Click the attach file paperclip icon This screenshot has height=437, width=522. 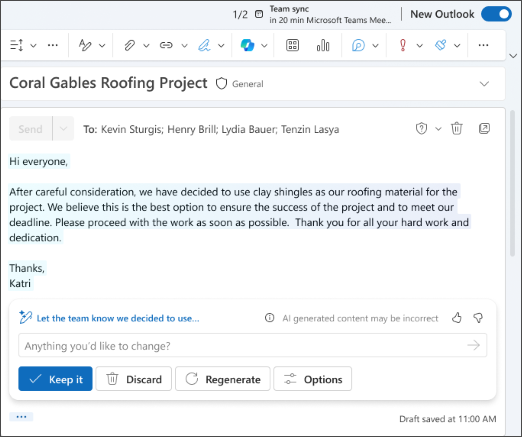pos(129,45)
